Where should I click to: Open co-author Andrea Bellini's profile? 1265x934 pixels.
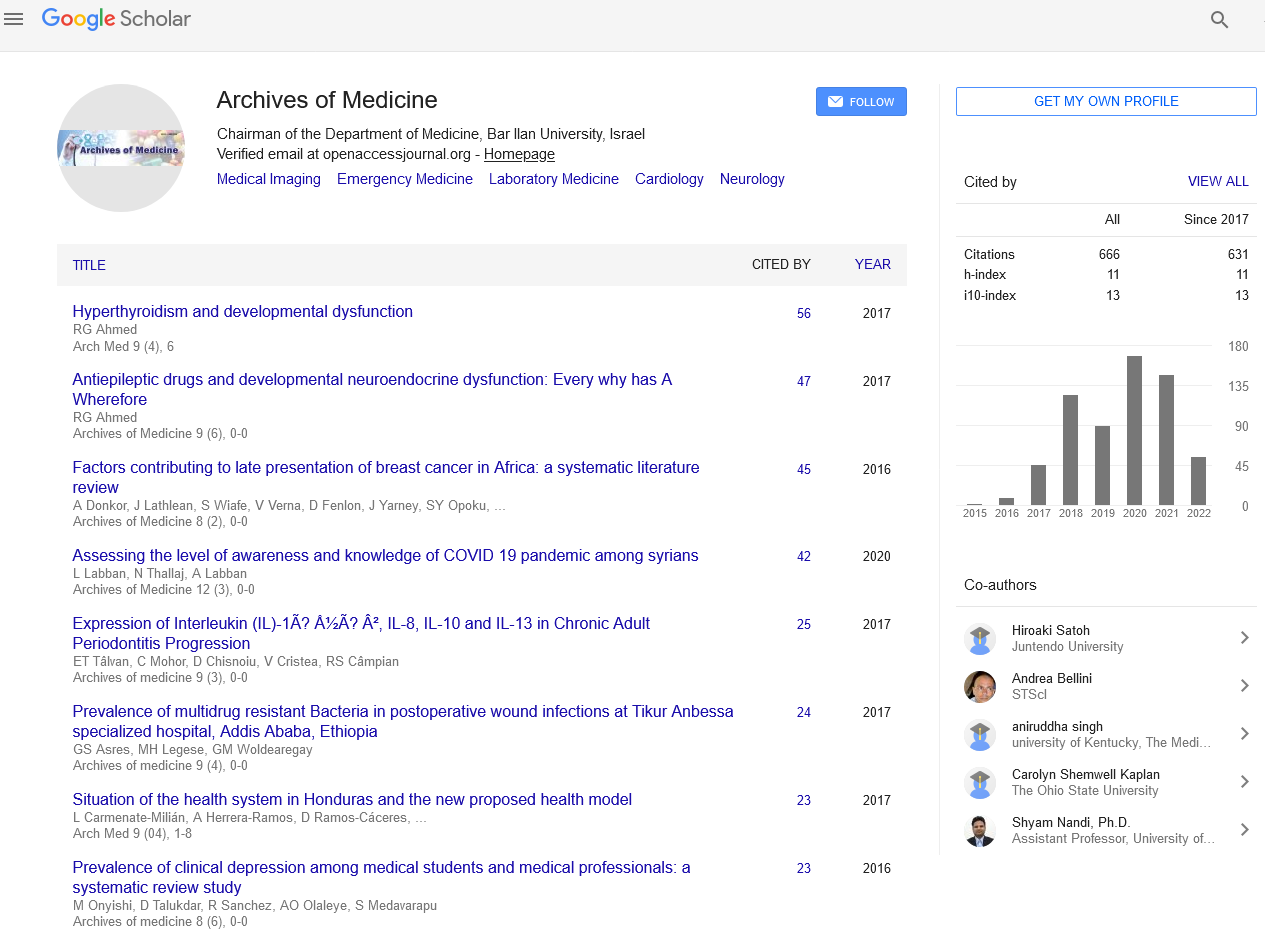tap(1052, 679)
